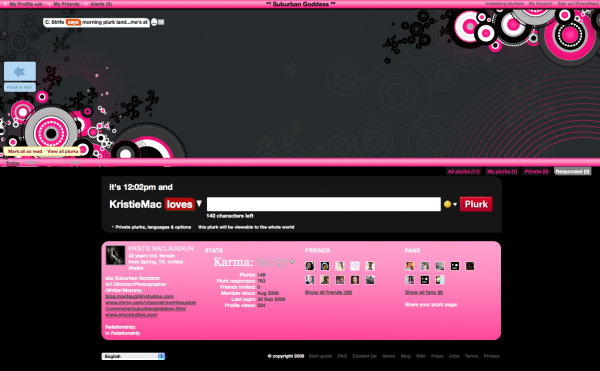Click View all plurks

coord(63,151)
